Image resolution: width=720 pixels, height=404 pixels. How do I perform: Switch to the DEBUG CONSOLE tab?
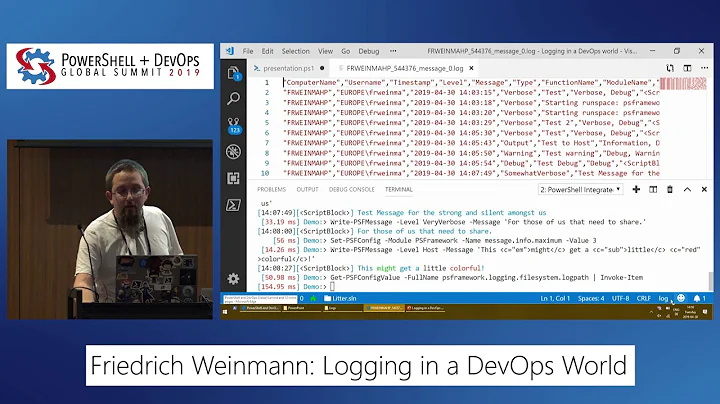click(351, 189)
